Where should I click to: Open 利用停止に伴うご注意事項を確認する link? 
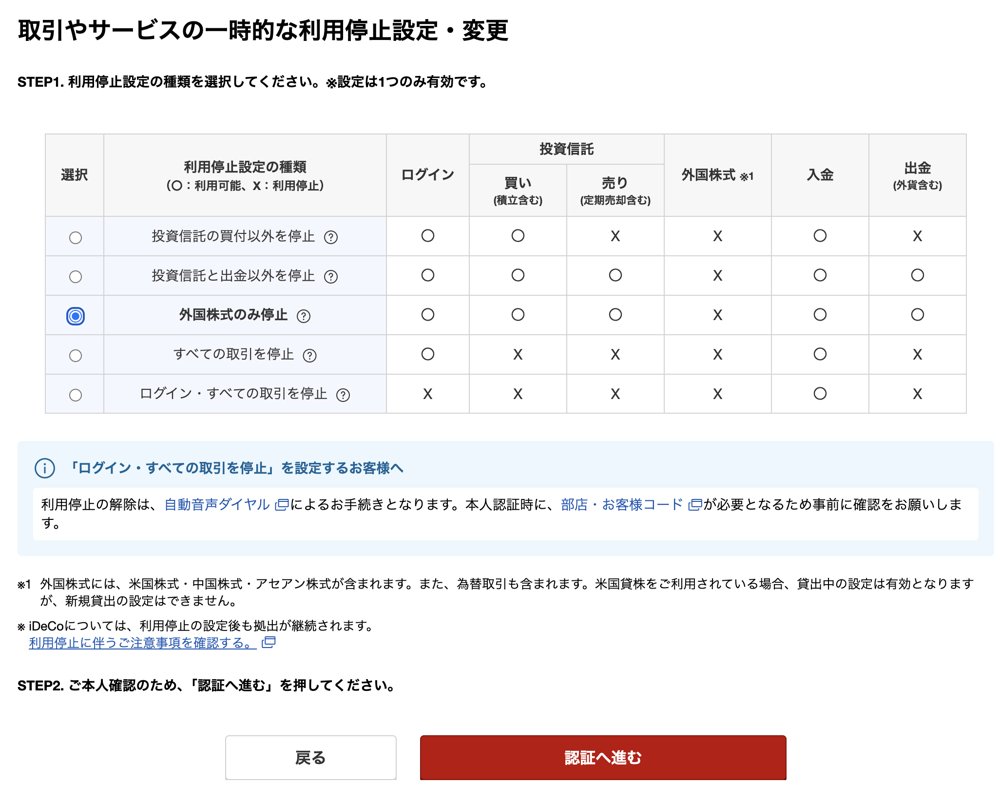pyautogui.click(x=142, y=643)
